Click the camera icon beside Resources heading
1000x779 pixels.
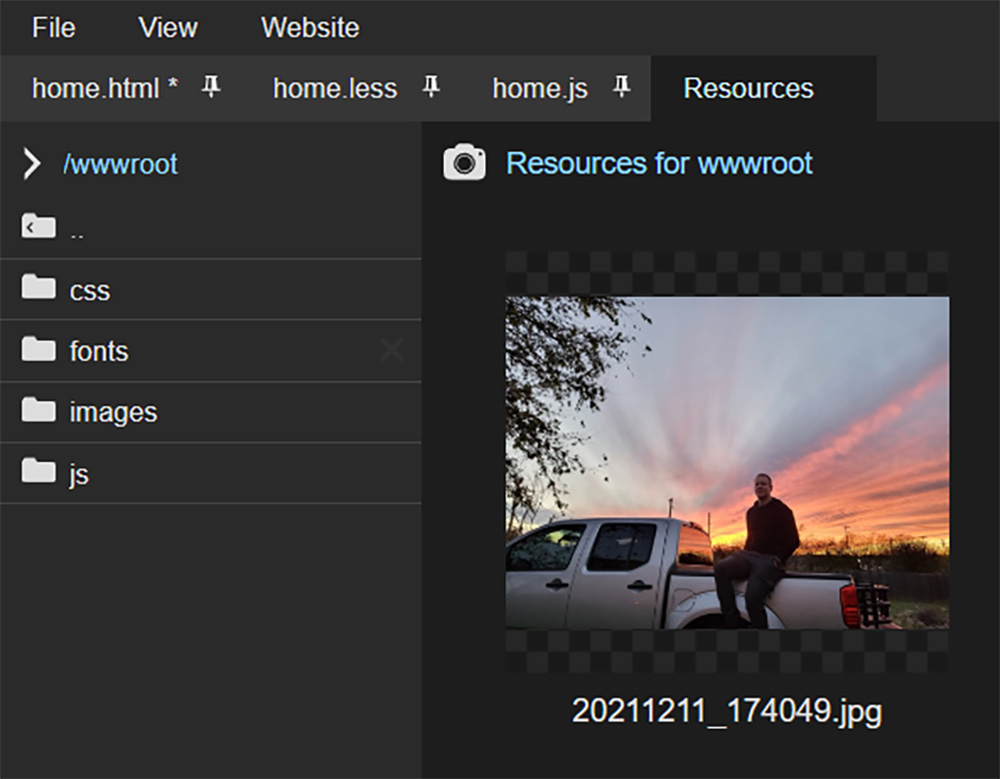click(464, 163)
